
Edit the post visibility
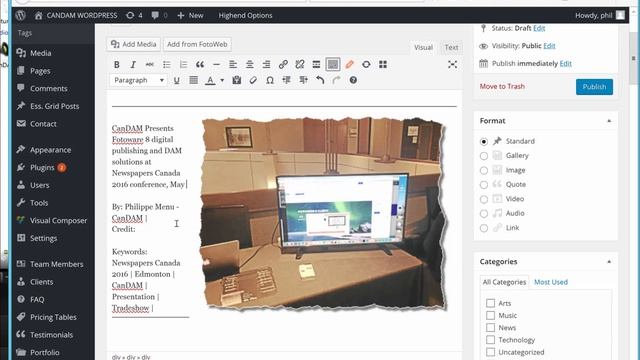click(549, 46)
